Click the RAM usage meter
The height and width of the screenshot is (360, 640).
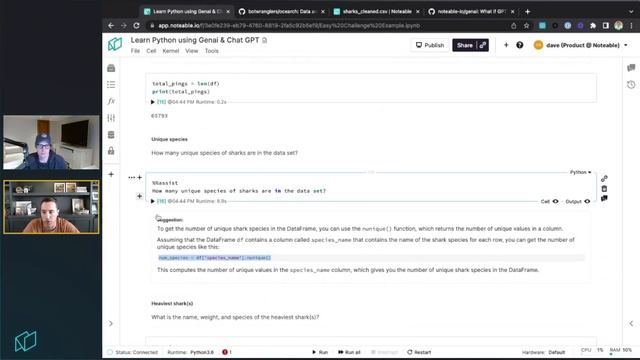click(620, 351)
